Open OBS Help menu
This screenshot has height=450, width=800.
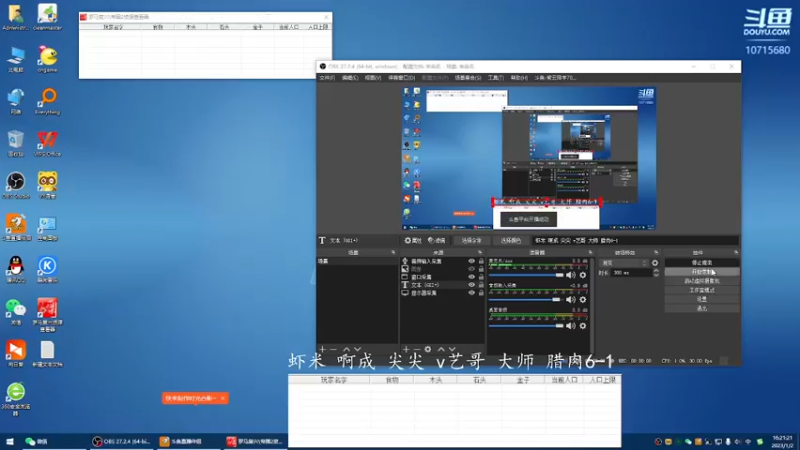[519, 78]
